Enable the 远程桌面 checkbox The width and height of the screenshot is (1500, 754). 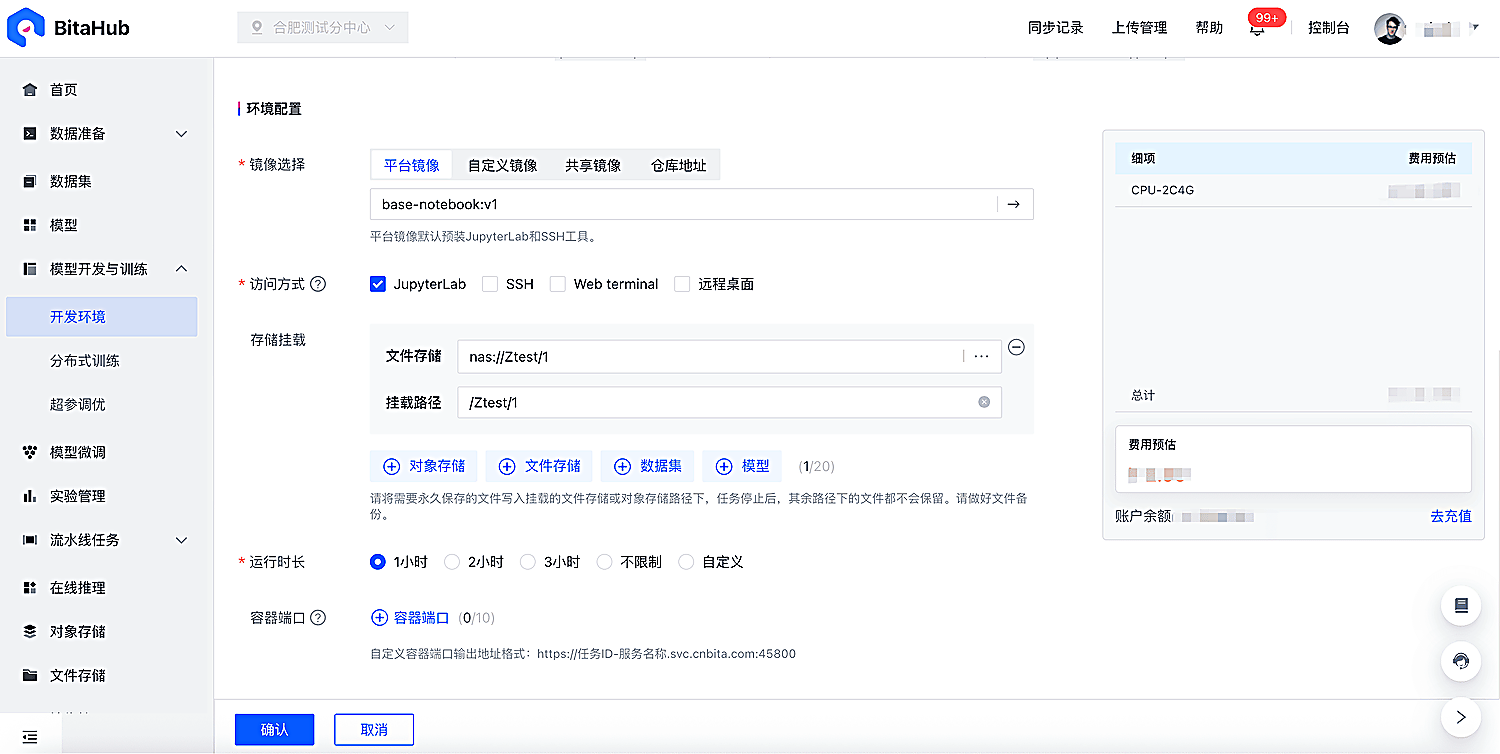point(682,284)
